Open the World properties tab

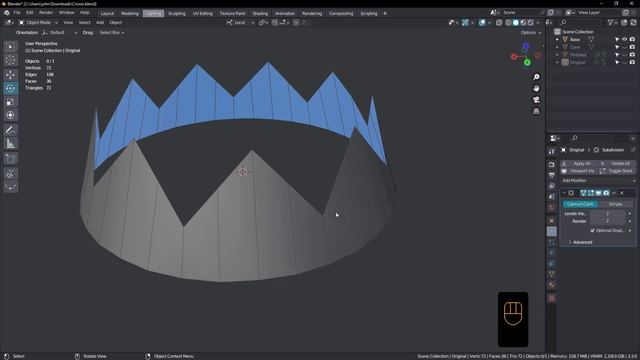click(552, 207)
